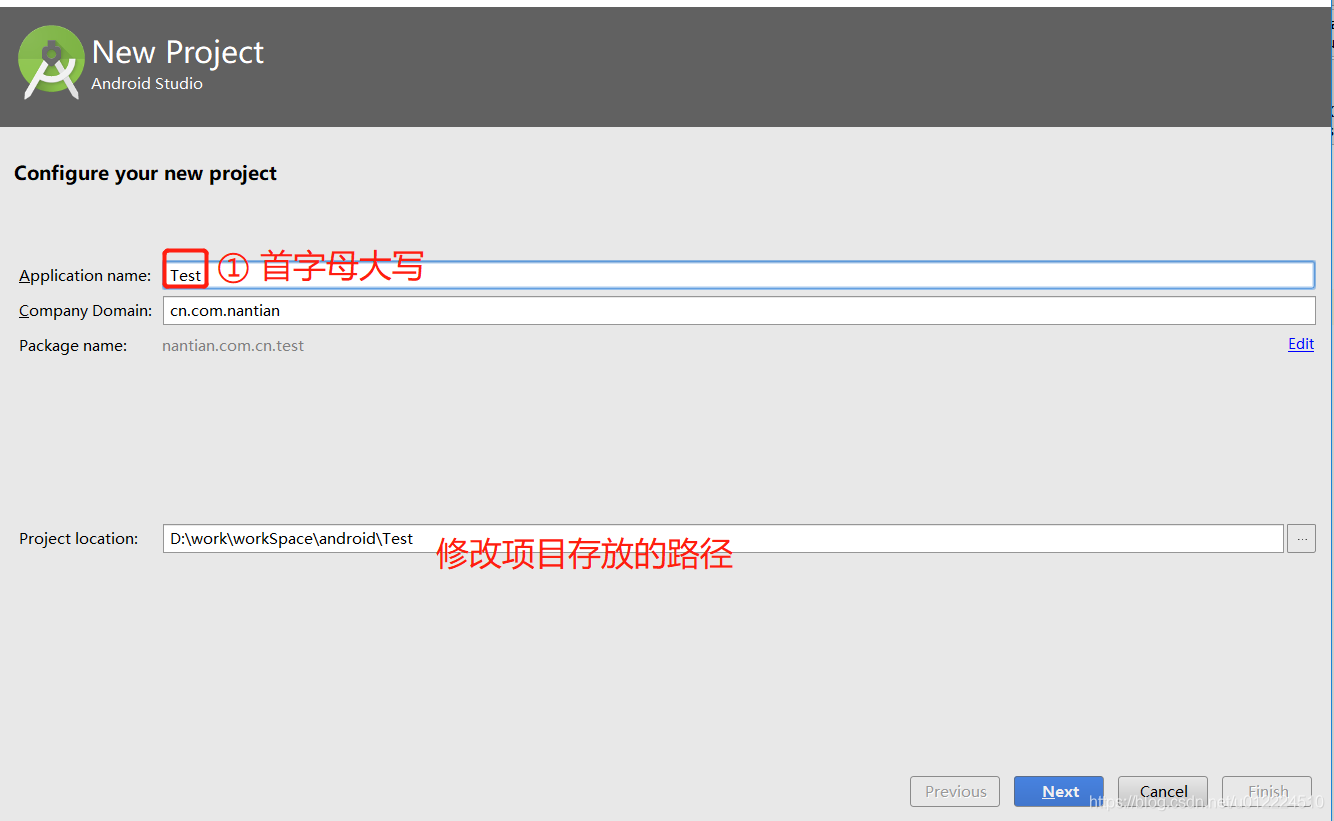Viewport: 1334px width, 821px height.
Task: Click the Package name label
Action: pos(73,346)
